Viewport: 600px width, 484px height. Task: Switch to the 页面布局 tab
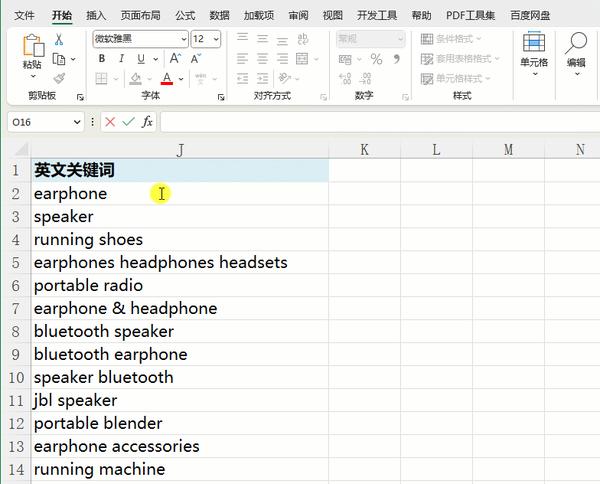[140, 16]
